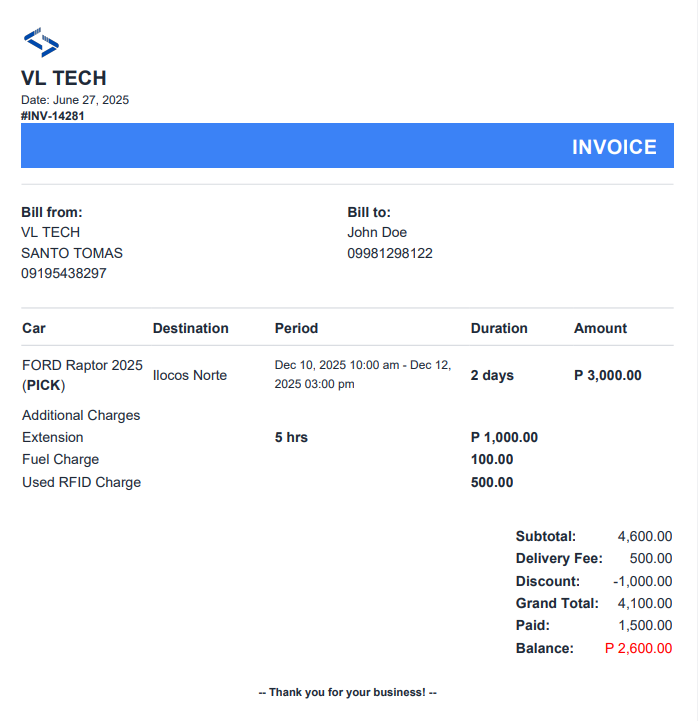Select grand total value 4,100.00
The width and height of the screenshot is (698, 721).
coord(645,603)
